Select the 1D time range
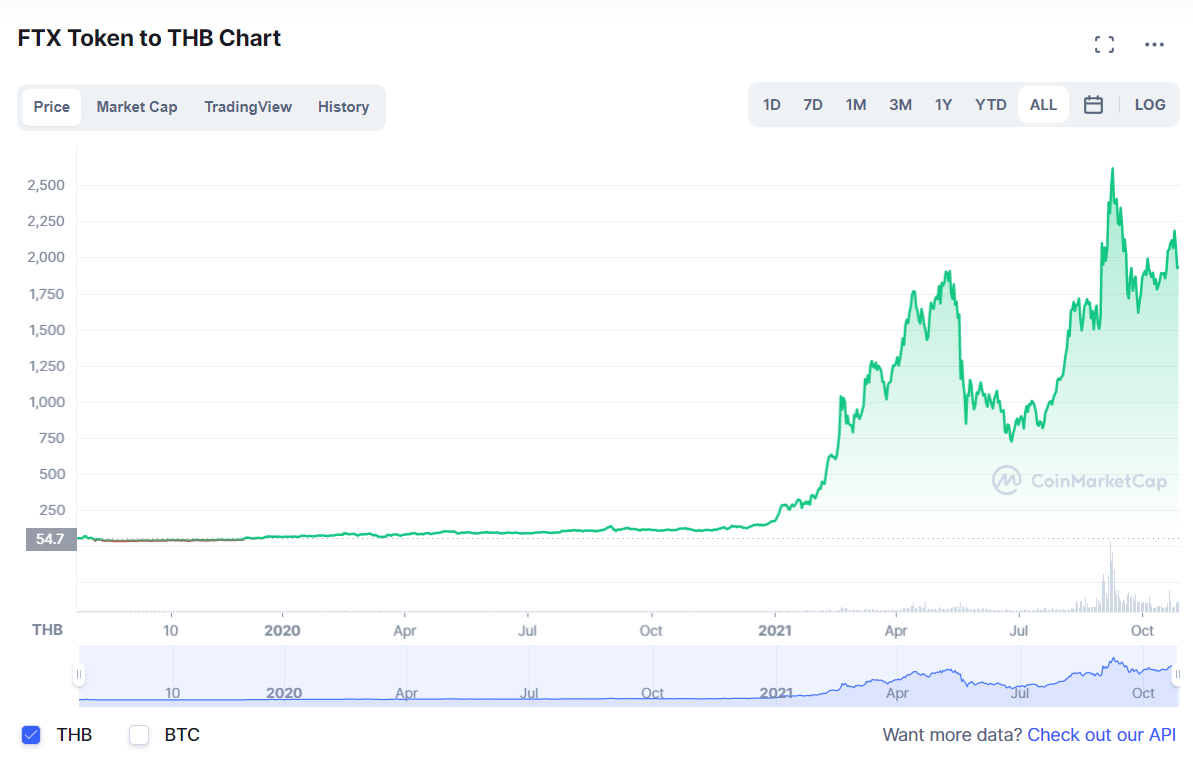The width and height of the screenshot is (1193, 761). (x=771, y=105)
